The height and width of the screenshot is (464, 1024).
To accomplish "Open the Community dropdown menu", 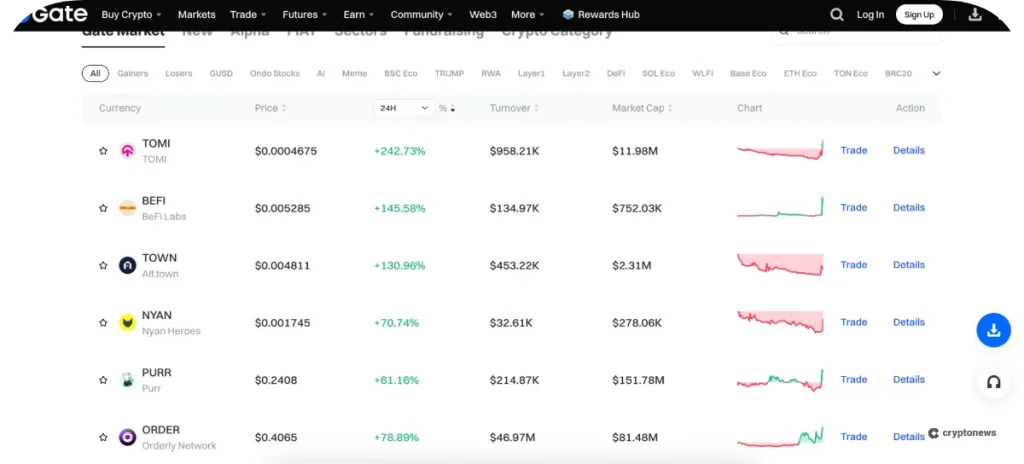I will 421,14.
